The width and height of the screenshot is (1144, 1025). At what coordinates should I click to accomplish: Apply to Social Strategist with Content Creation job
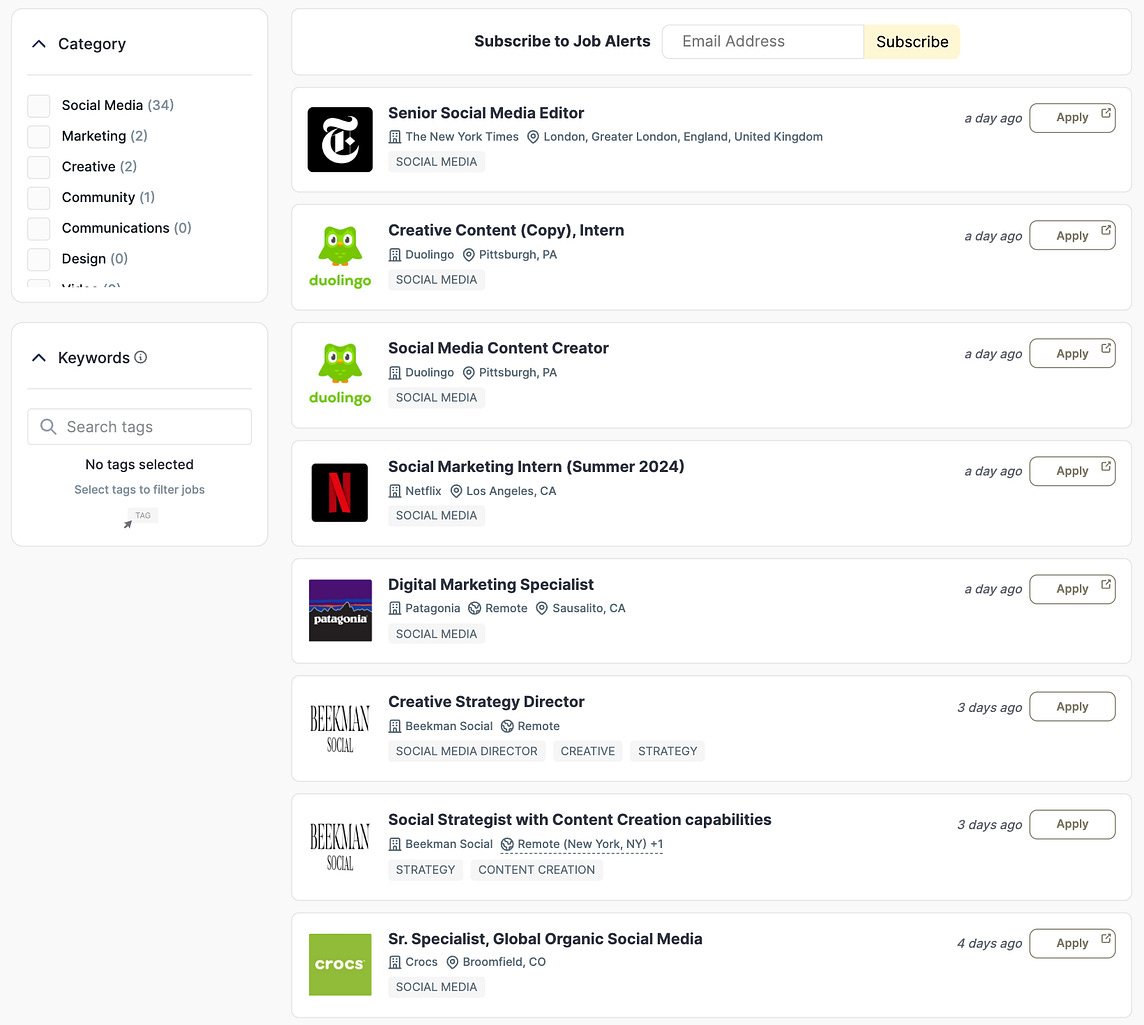[x=1072, y=824]
